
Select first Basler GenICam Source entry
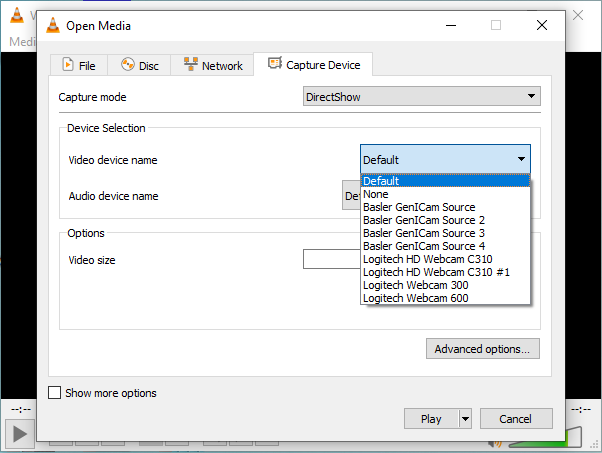[x=445, y=207]
